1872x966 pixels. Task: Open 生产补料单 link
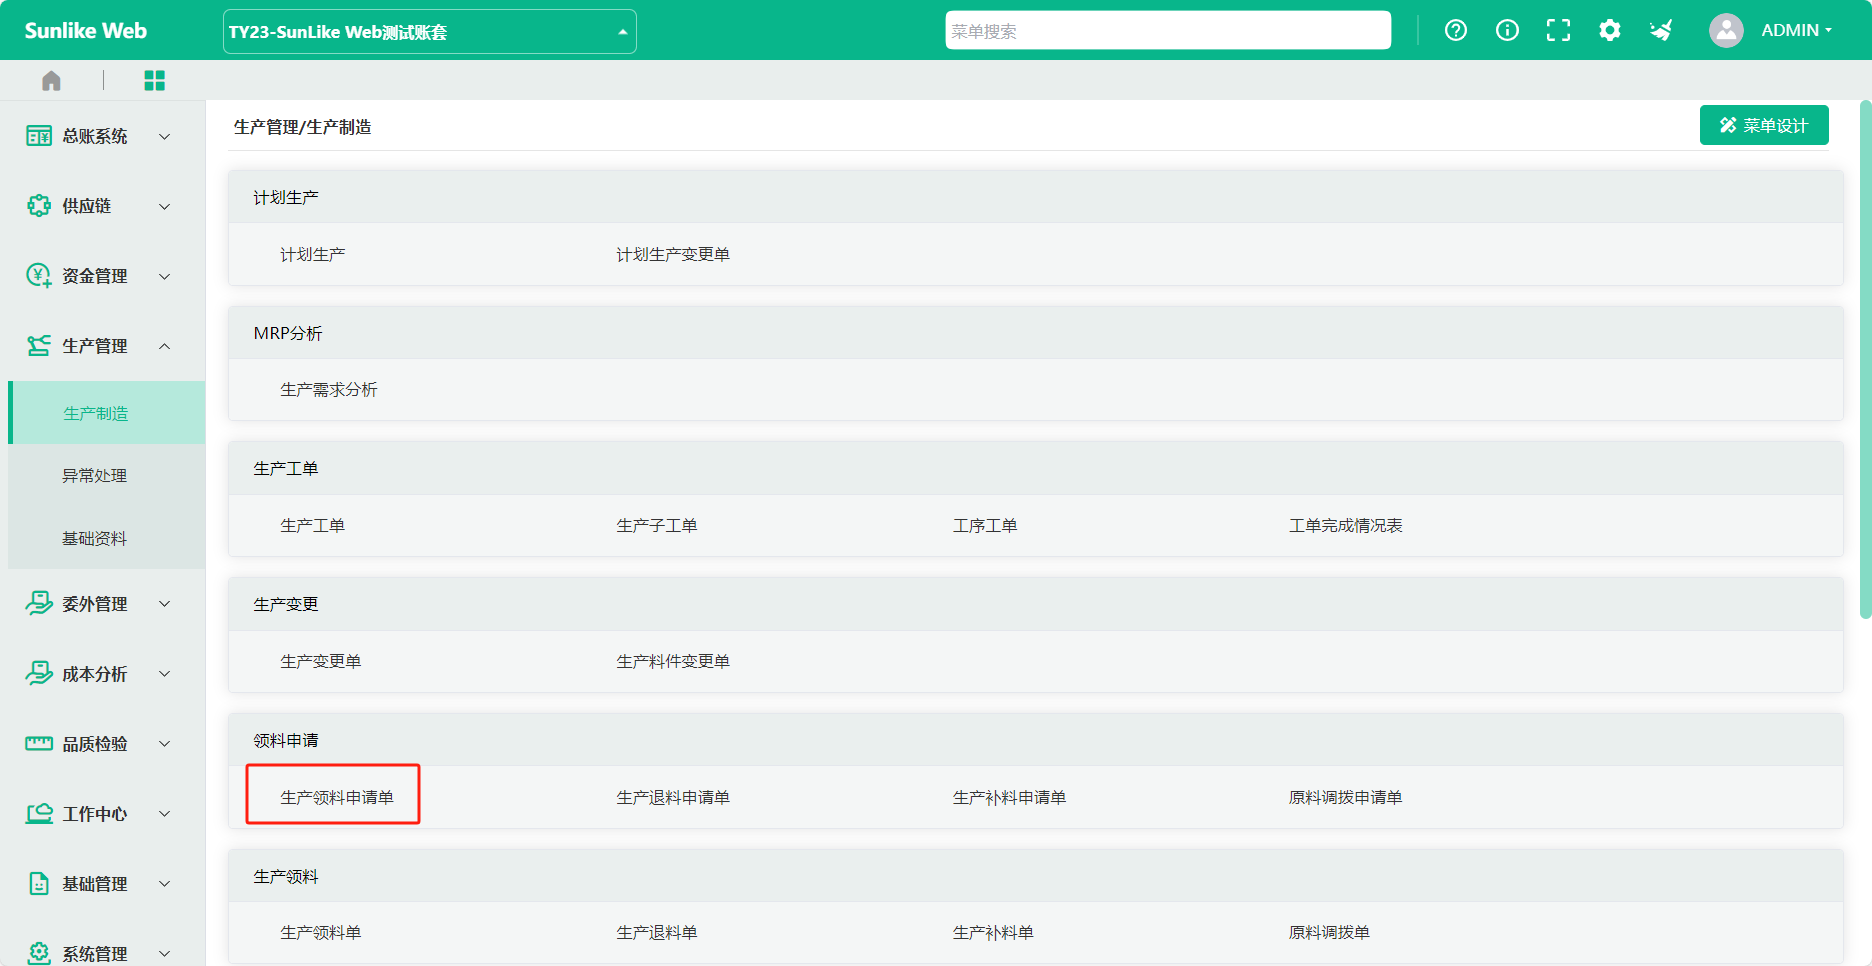pos(993,932)
